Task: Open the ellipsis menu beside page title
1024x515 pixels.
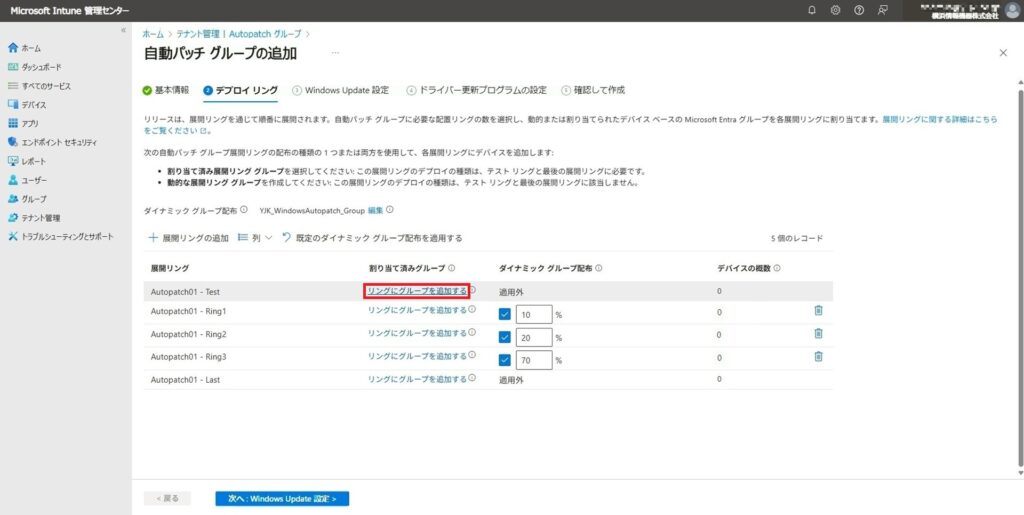Action: 335,53
